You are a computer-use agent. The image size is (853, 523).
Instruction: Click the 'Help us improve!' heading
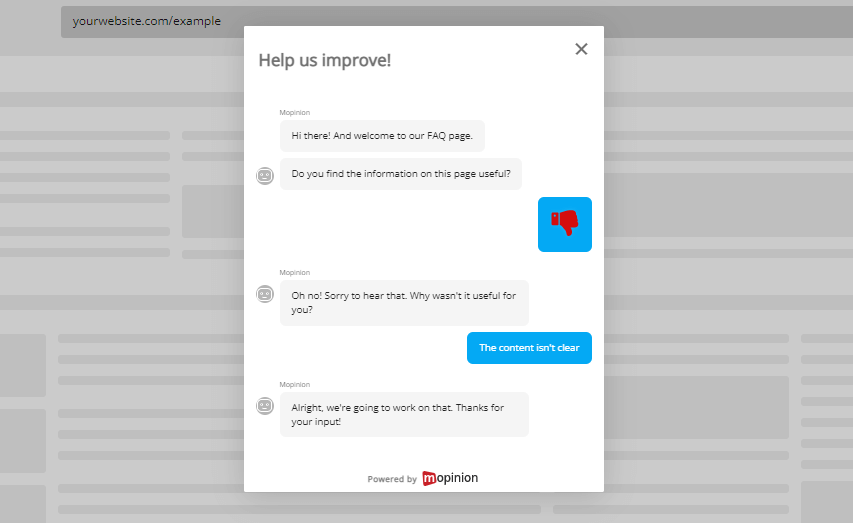coord(325,60)
